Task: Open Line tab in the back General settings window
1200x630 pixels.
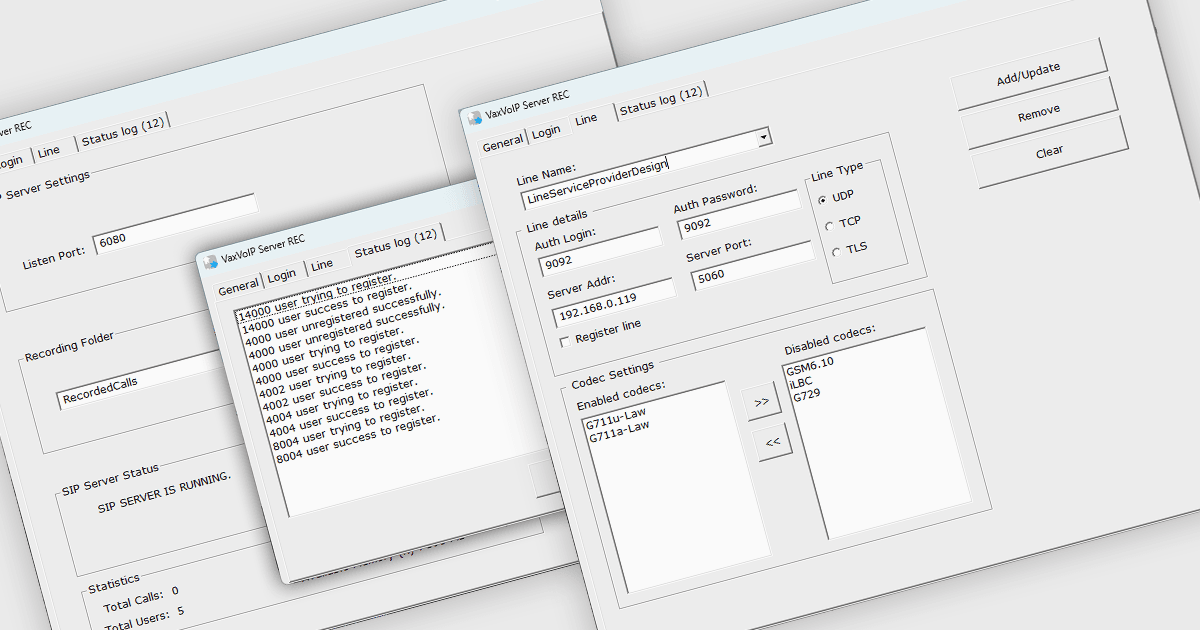Action: (49, 150)
